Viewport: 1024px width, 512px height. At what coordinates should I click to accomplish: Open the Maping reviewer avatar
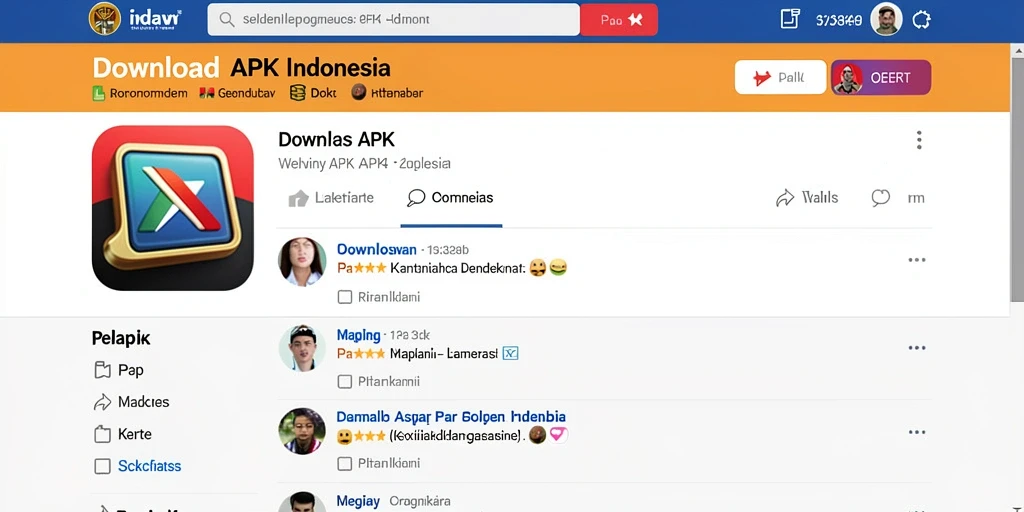tap(302, 348)
